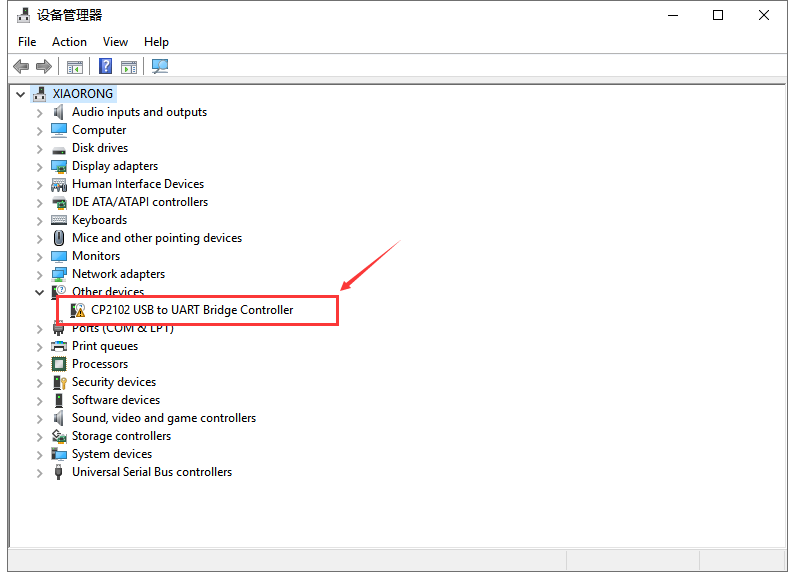Open the View menu
The image size is (795, 579).
click(x=115, y=42)
